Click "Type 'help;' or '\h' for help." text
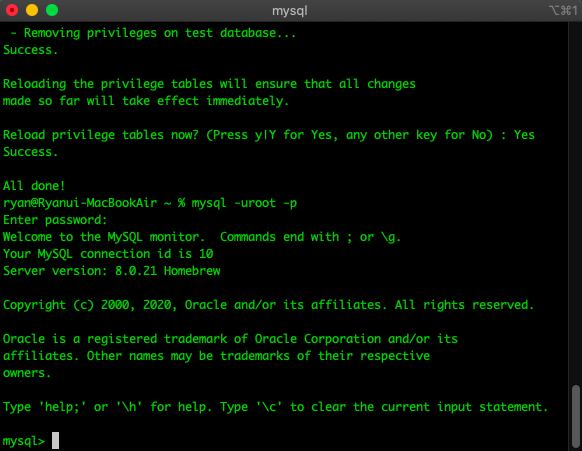The height and width of the screenshot is (451, 582). pyautogui.click(x=108, y=407)
